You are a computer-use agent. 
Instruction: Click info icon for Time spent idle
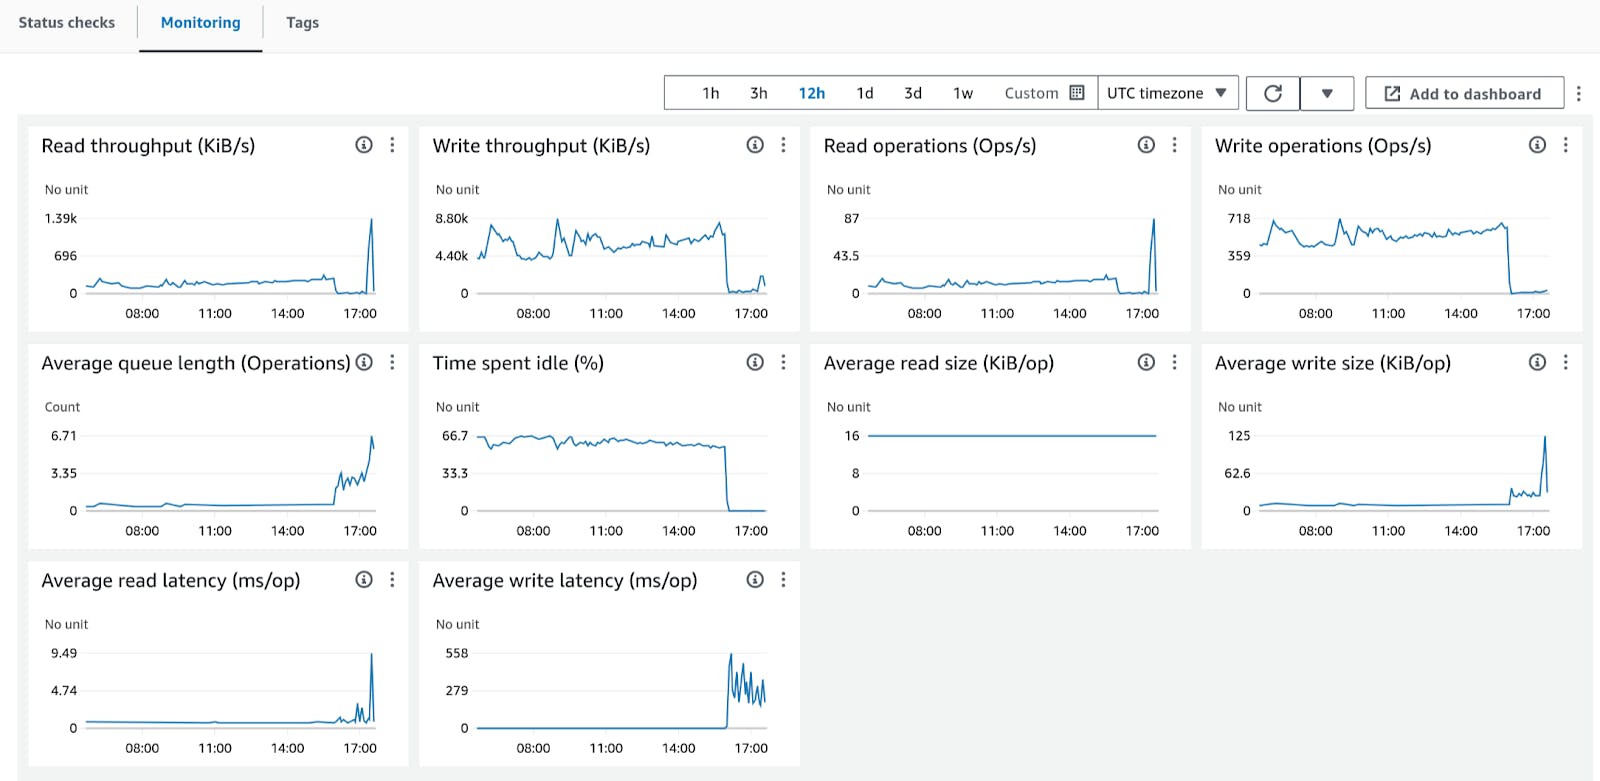(x=755, y=362)
